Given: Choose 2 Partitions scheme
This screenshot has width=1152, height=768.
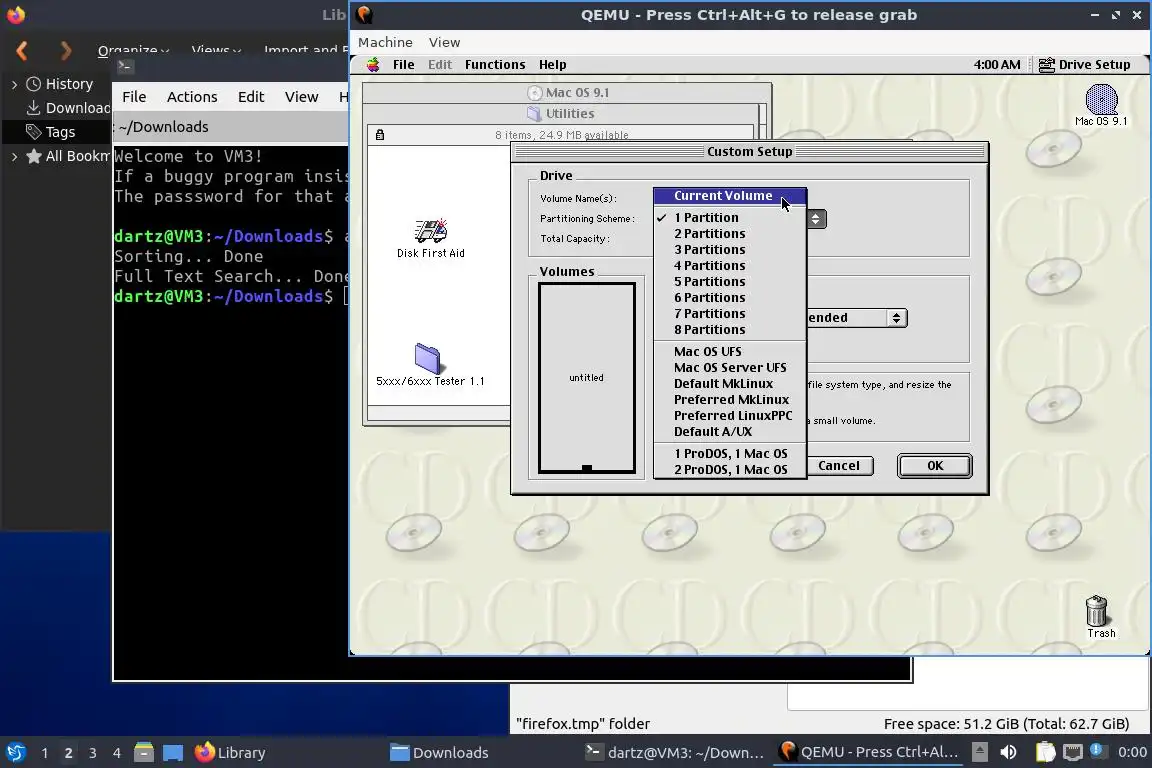Looking at the screenshot, I should point(730,234).
